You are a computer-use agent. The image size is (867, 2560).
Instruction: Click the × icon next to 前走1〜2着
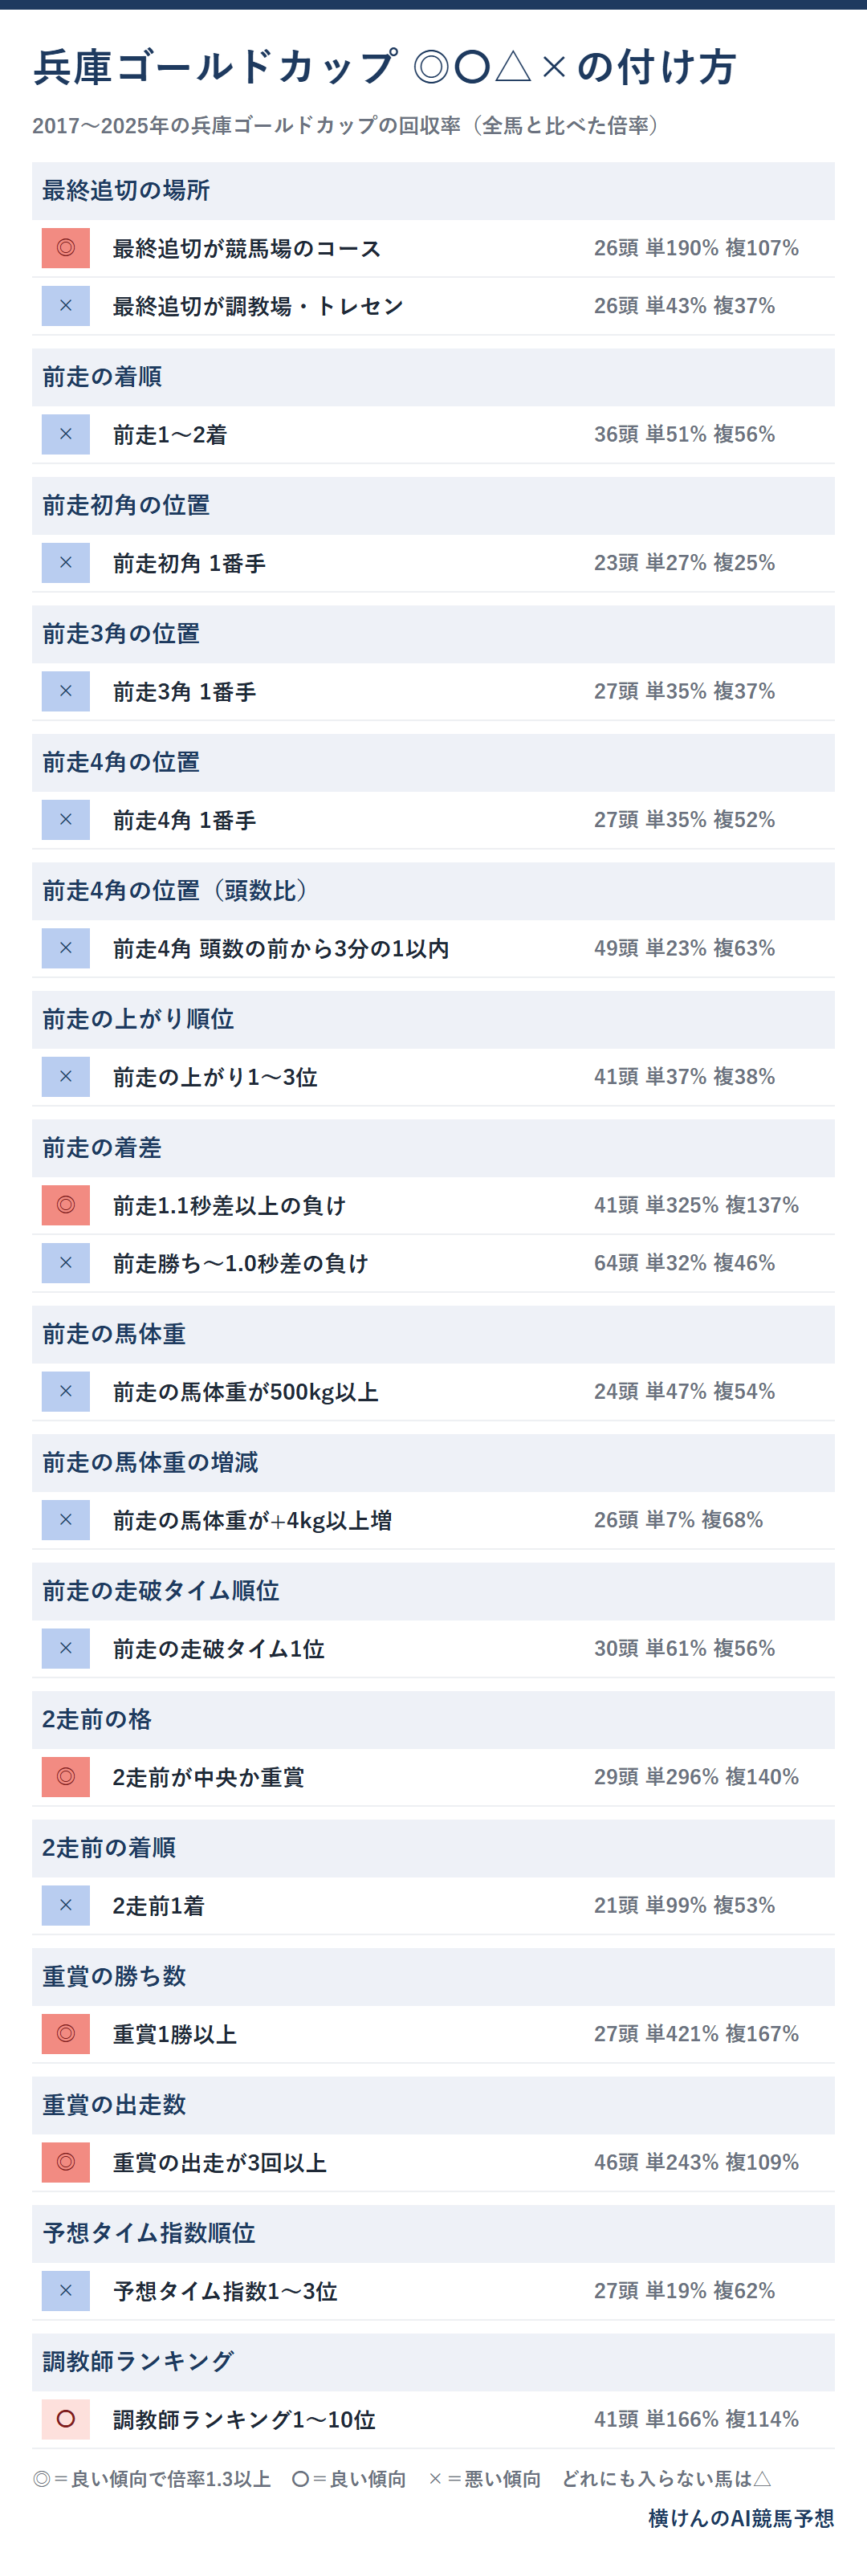coord(65,435)
